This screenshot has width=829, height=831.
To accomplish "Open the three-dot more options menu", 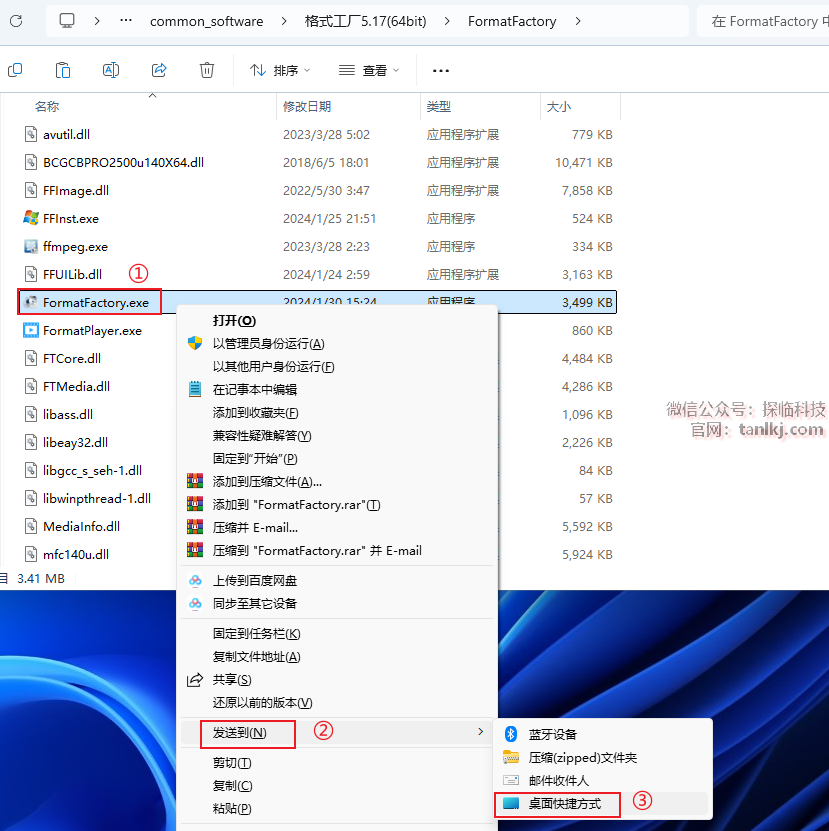I will tap(441, 71).
